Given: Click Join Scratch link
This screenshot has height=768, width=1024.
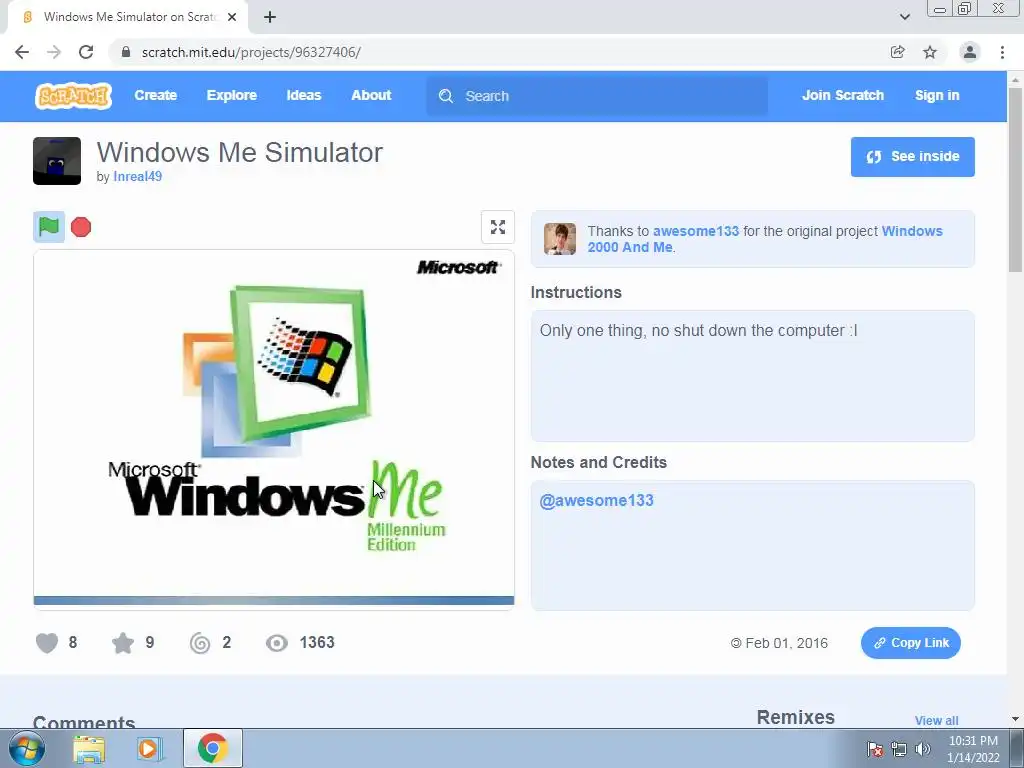Looking at the screenshot, I should (x=842, y=95).
